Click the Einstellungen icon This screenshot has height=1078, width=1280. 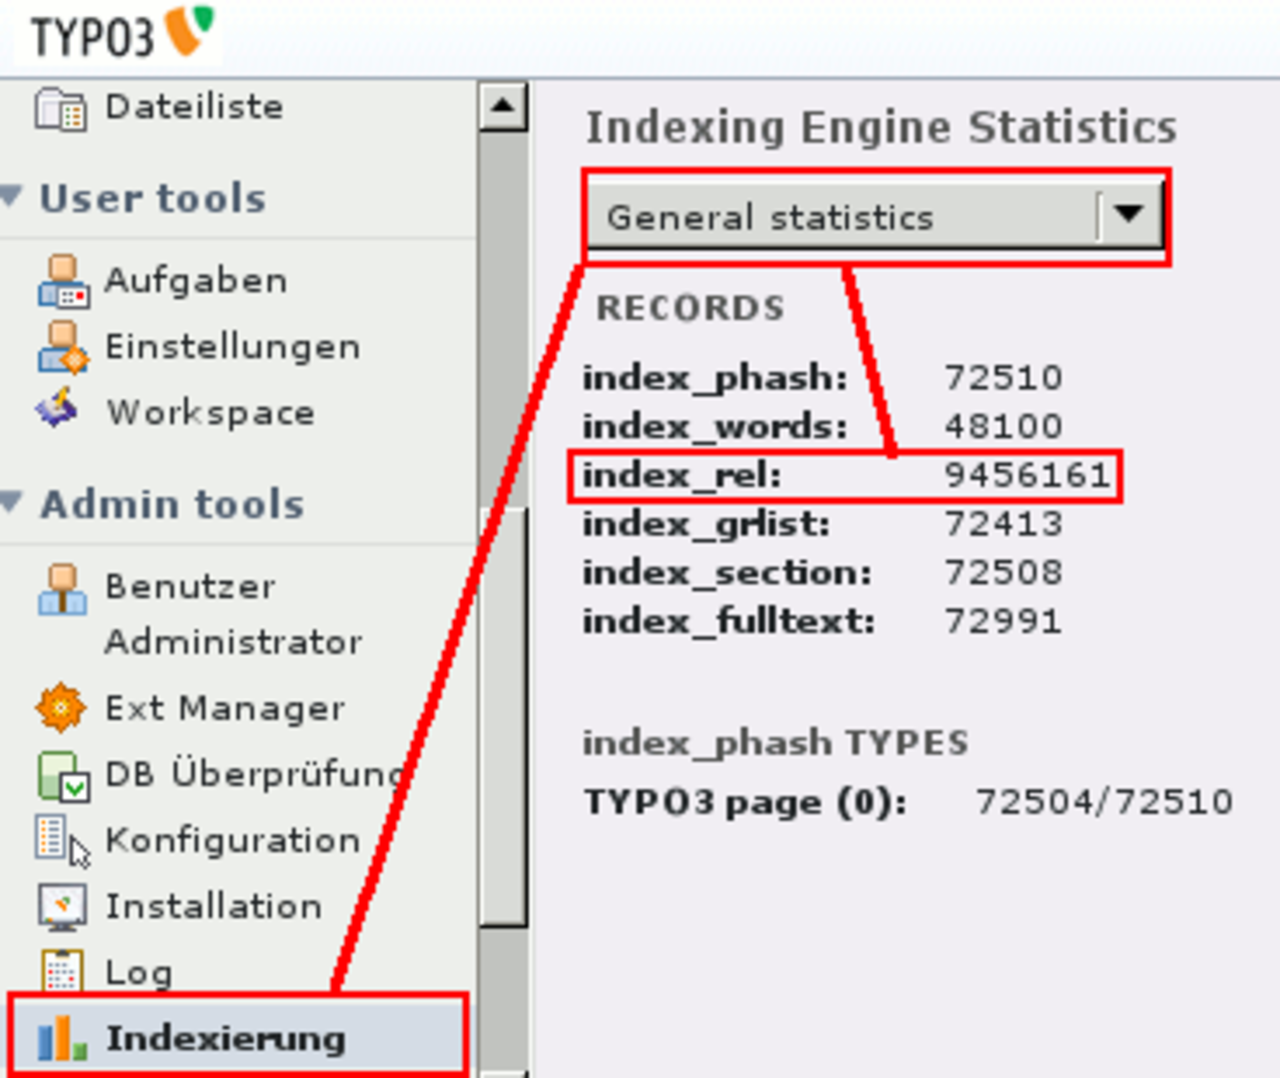click(63, 347)
